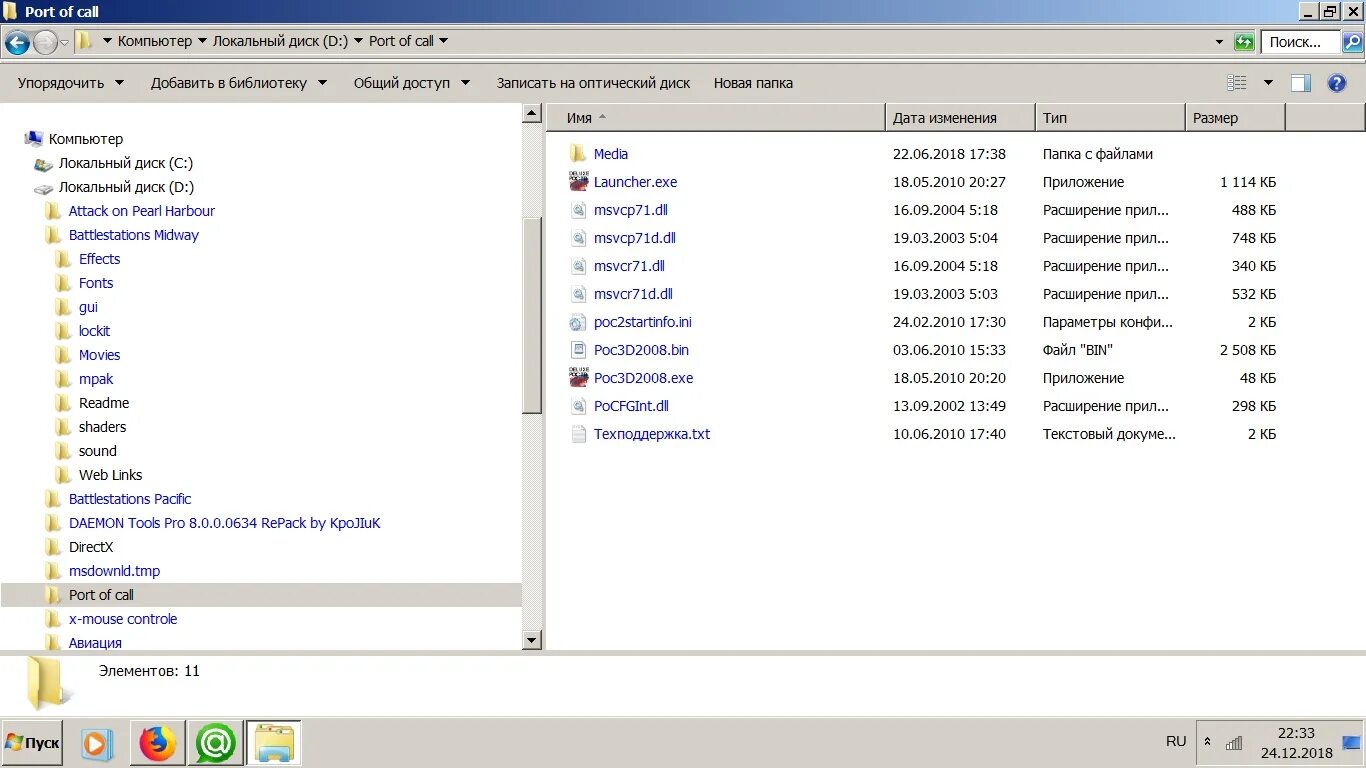The height and width of the screenshot is (768, 1366).
Task: Select the msvcp71.dll file icon
Action: coord(578,210)
